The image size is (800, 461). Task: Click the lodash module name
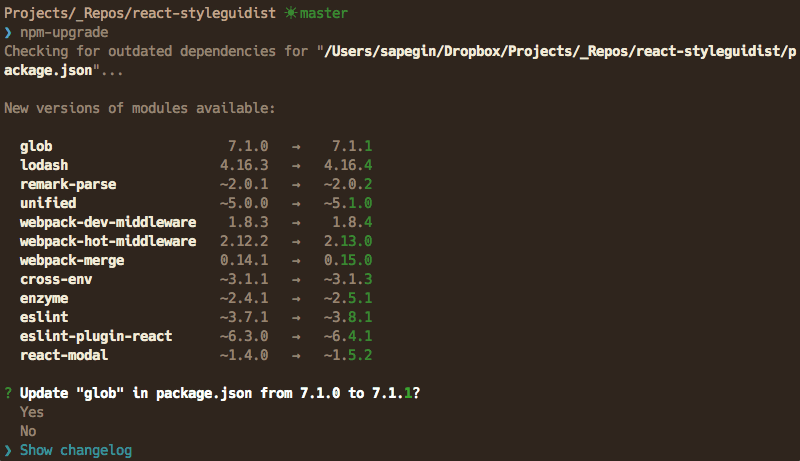[x=44, y=165]
